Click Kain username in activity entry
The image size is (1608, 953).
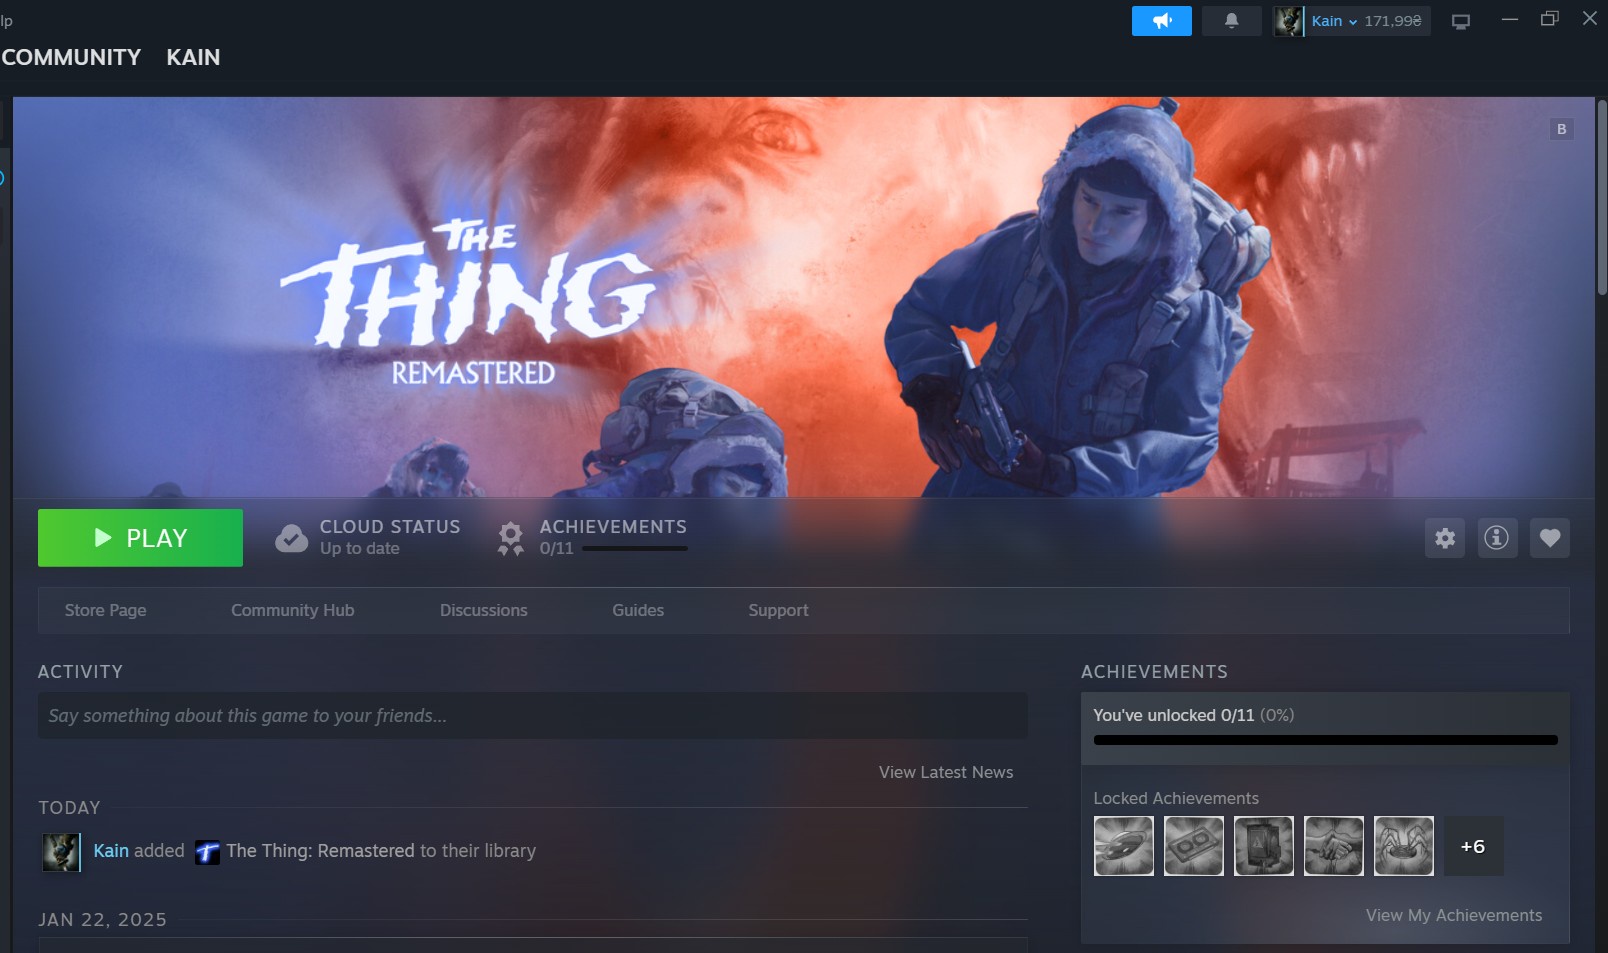tap(111, 851)
